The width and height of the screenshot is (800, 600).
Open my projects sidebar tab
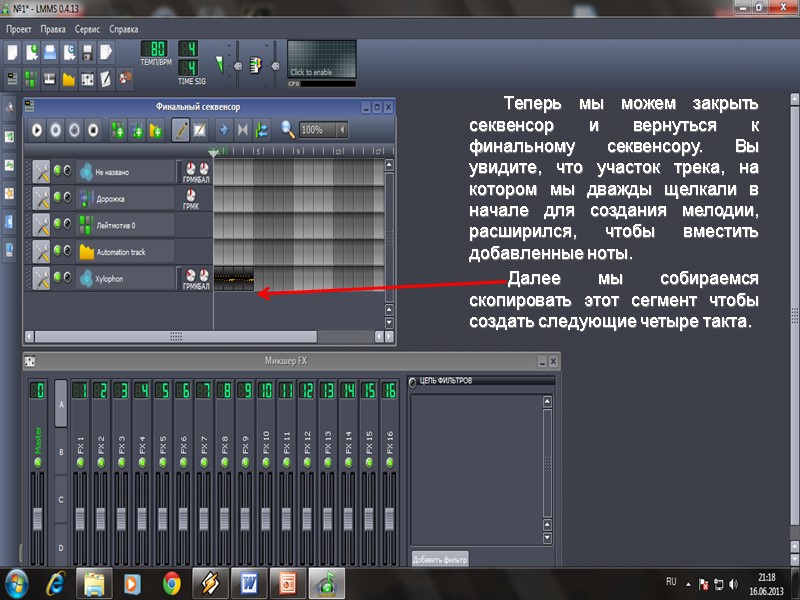(x=10, y=137)
